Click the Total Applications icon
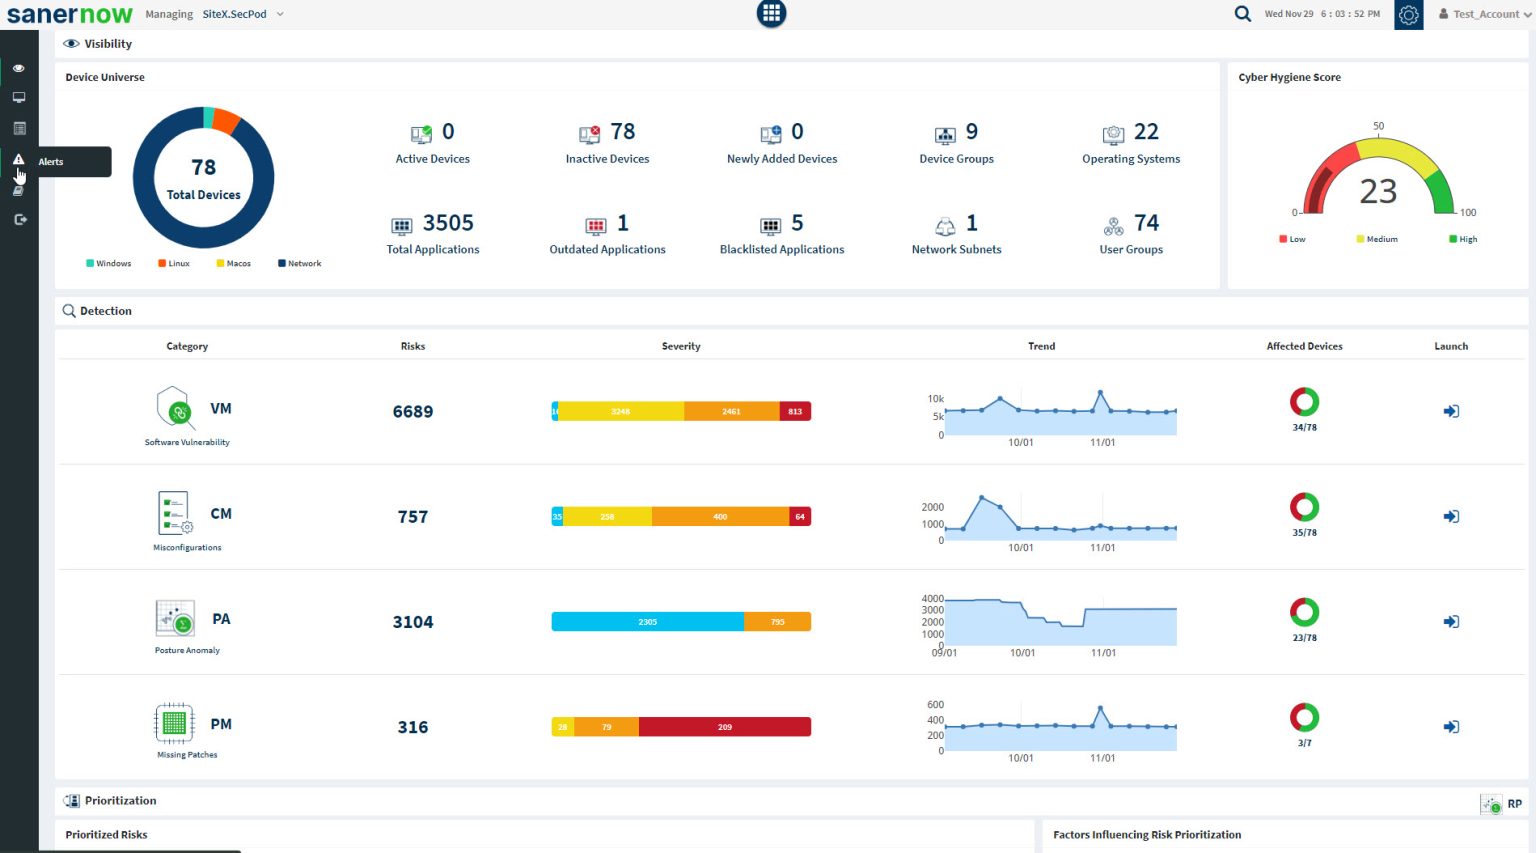The image size is (1536, 853). (401, 226)
